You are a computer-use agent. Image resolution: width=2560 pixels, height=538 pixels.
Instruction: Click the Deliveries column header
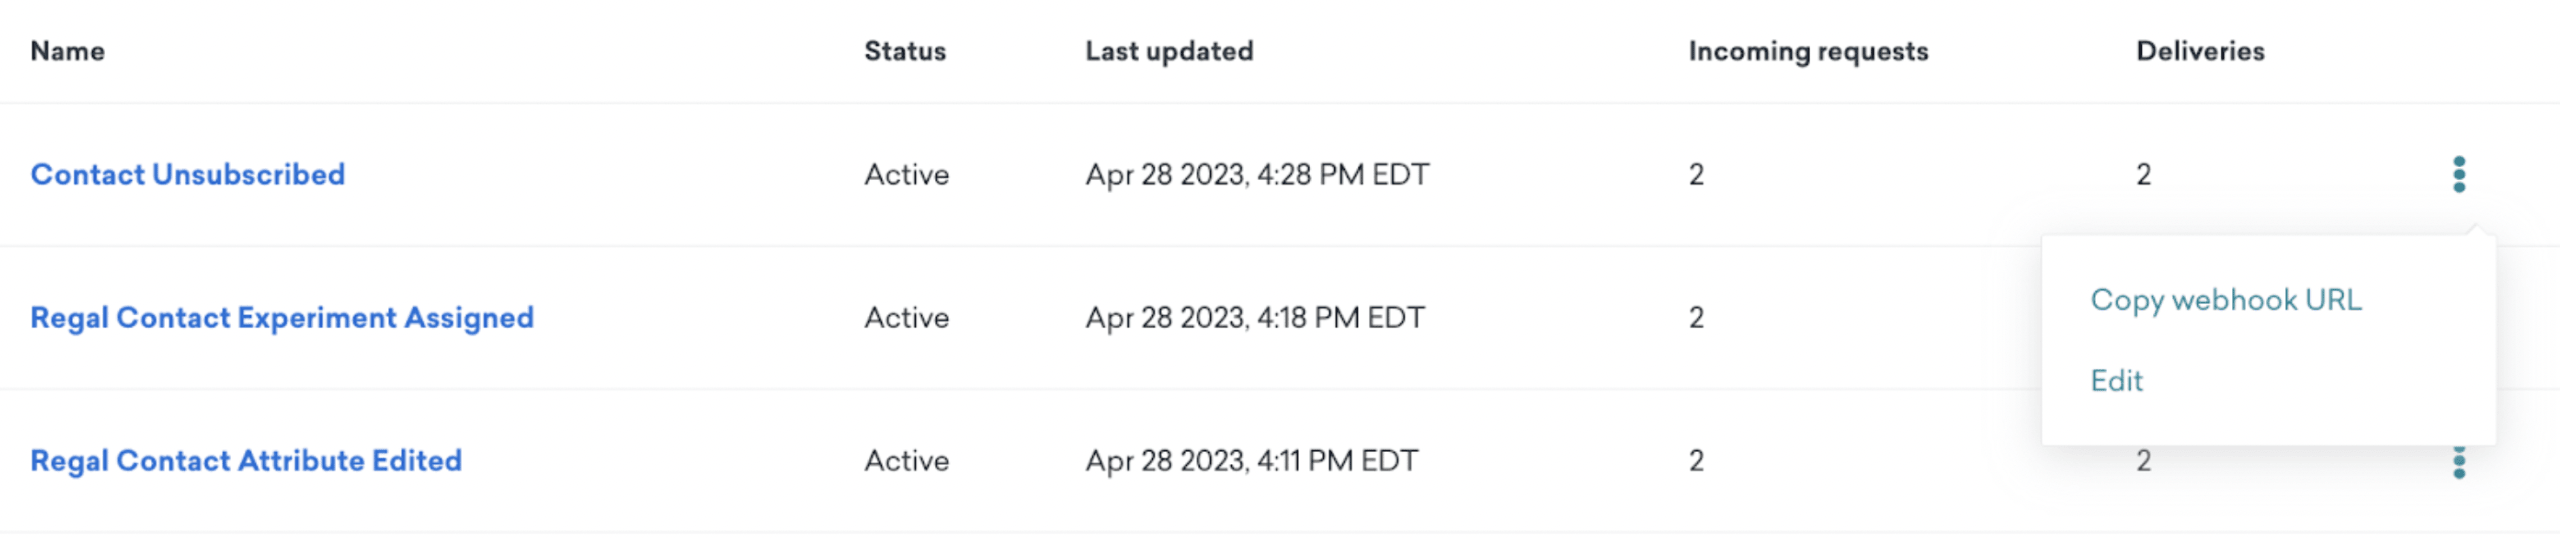(x=2199, y=51)
